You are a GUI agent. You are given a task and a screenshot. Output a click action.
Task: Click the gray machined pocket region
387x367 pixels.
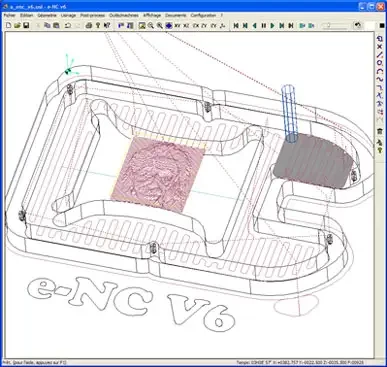[313, 161]
